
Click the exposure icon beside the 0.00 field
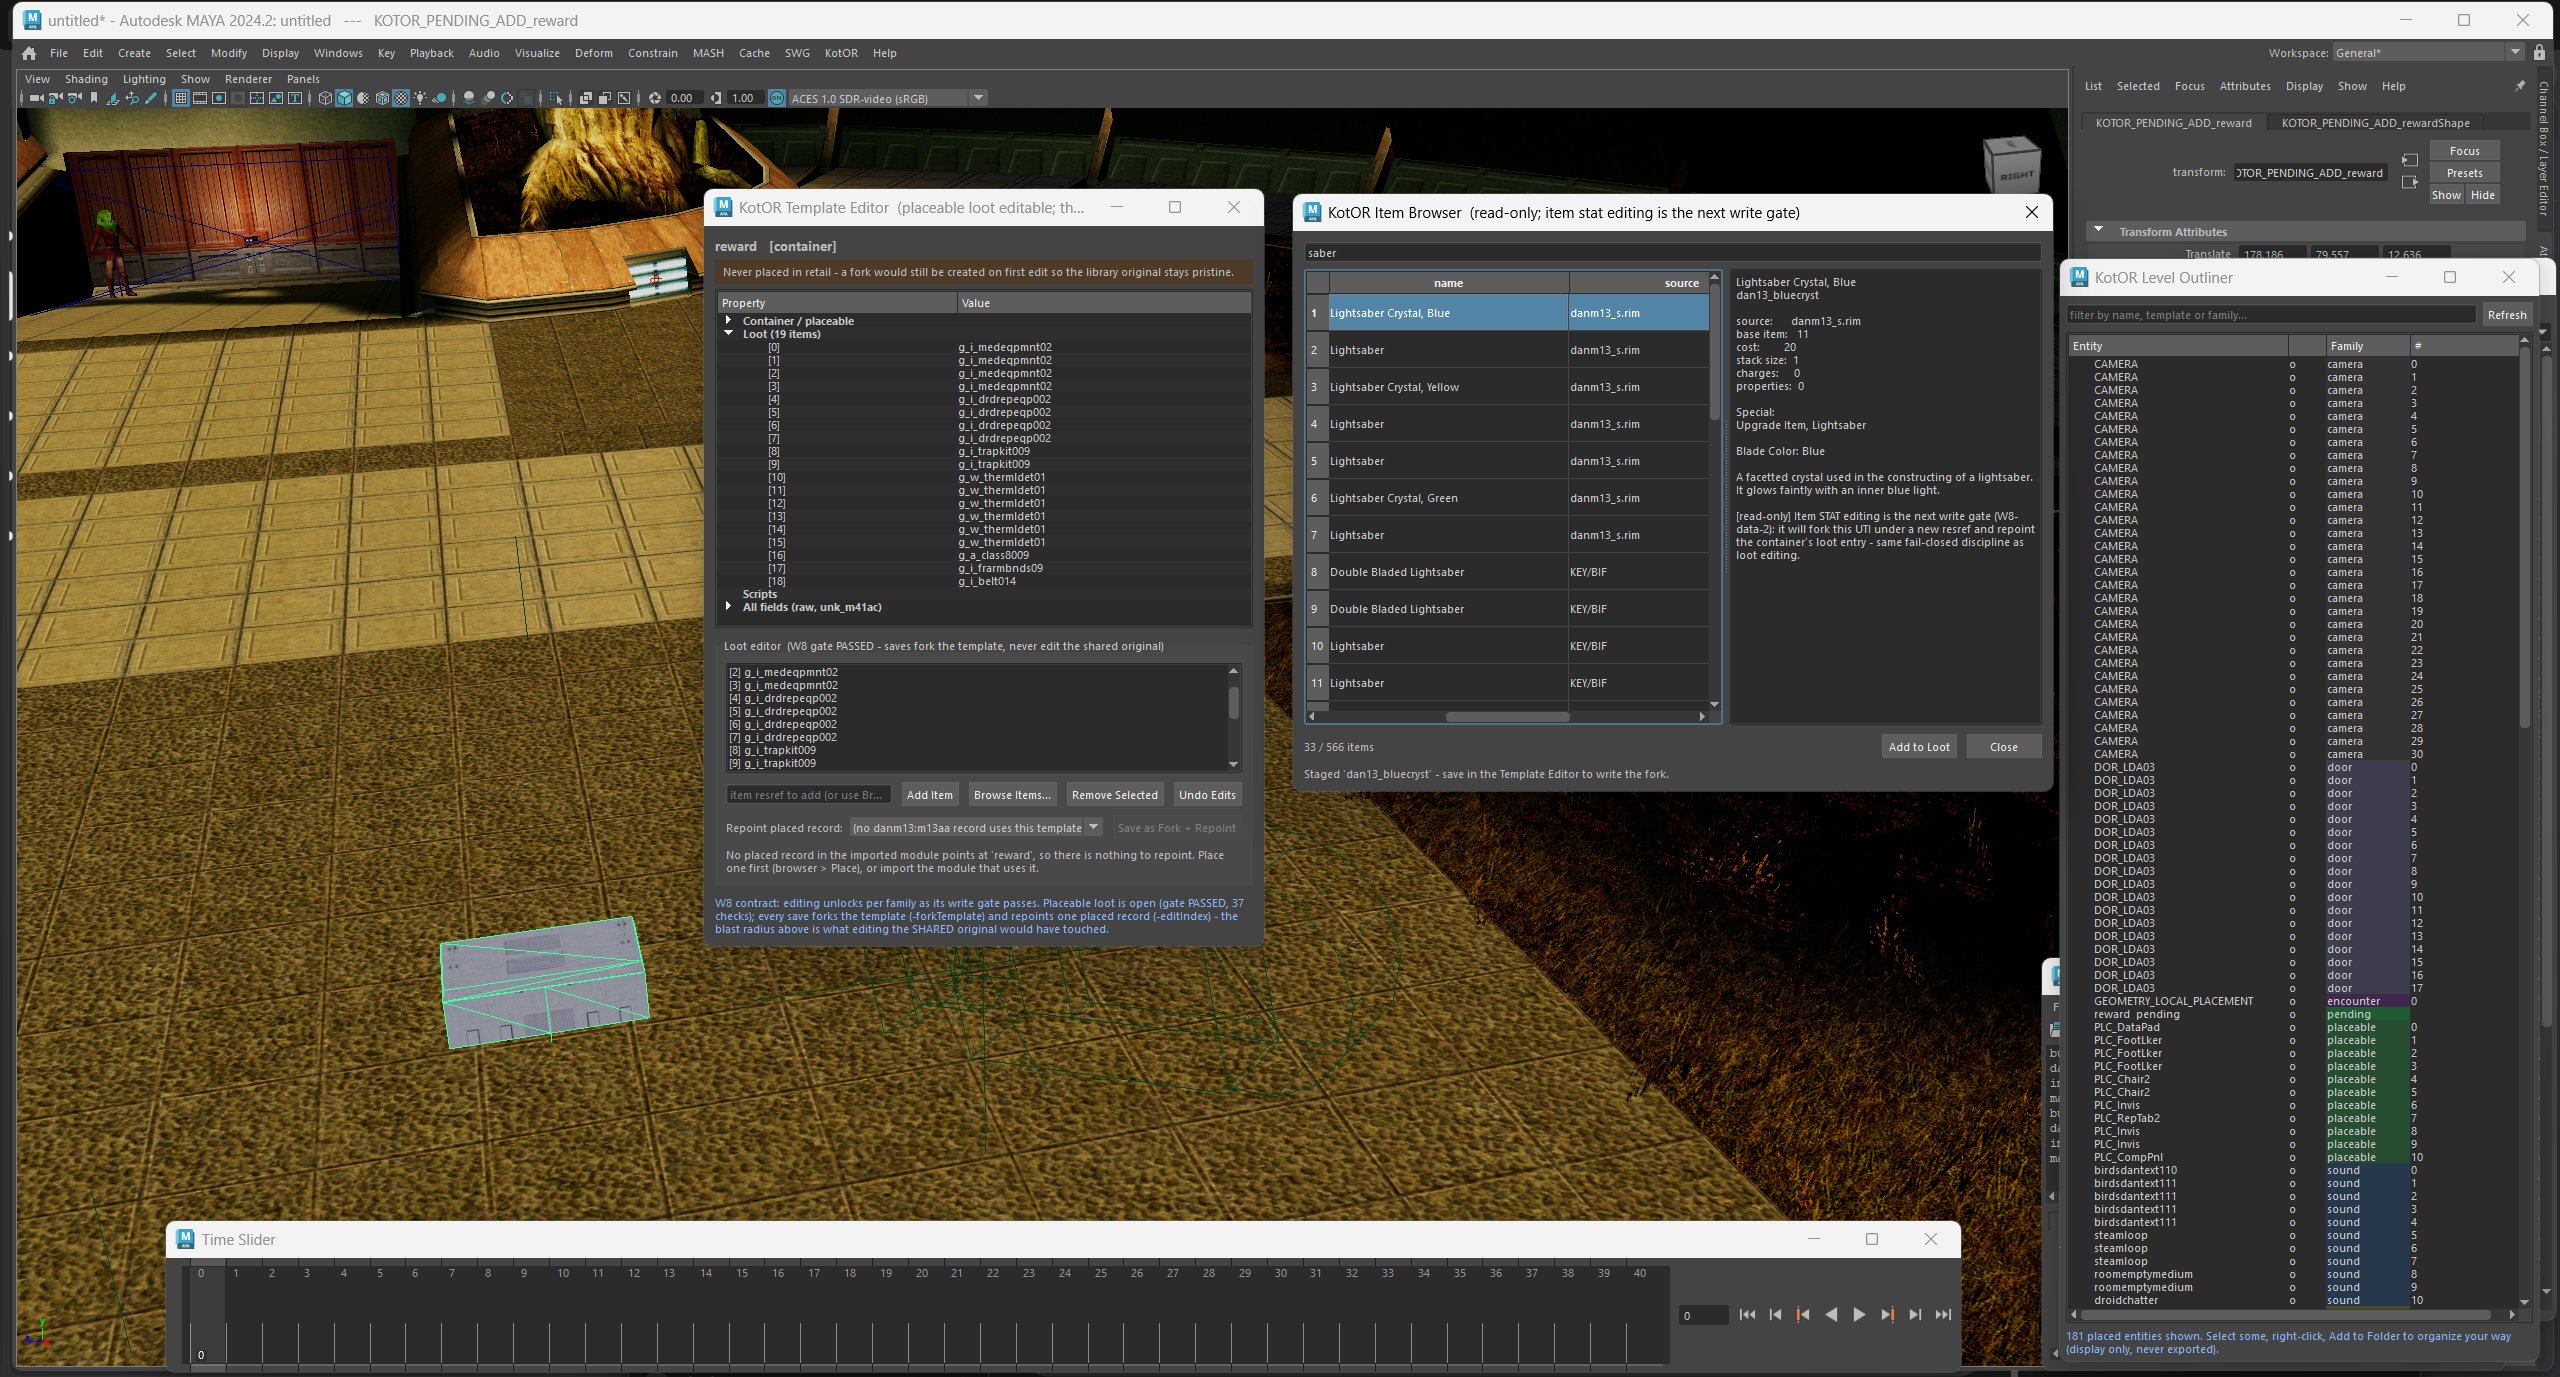655,98
